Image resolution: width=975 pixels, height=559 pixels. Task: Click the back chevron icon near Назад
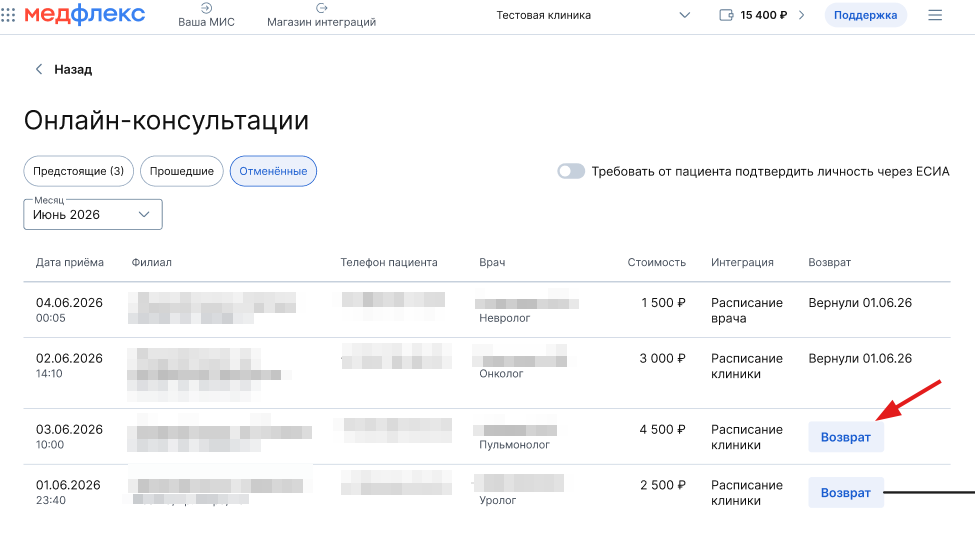39,70
